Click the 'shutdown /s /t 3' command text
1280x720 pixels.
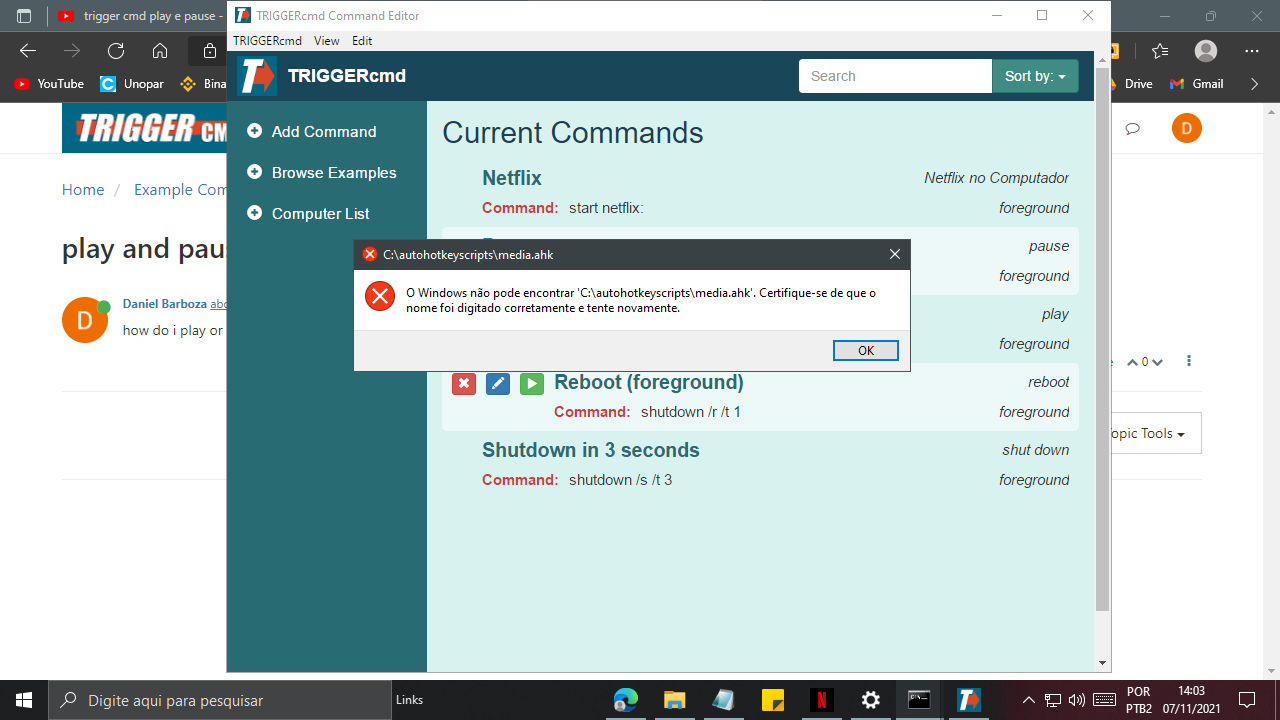pyautogui.click(x=620, y=480)
